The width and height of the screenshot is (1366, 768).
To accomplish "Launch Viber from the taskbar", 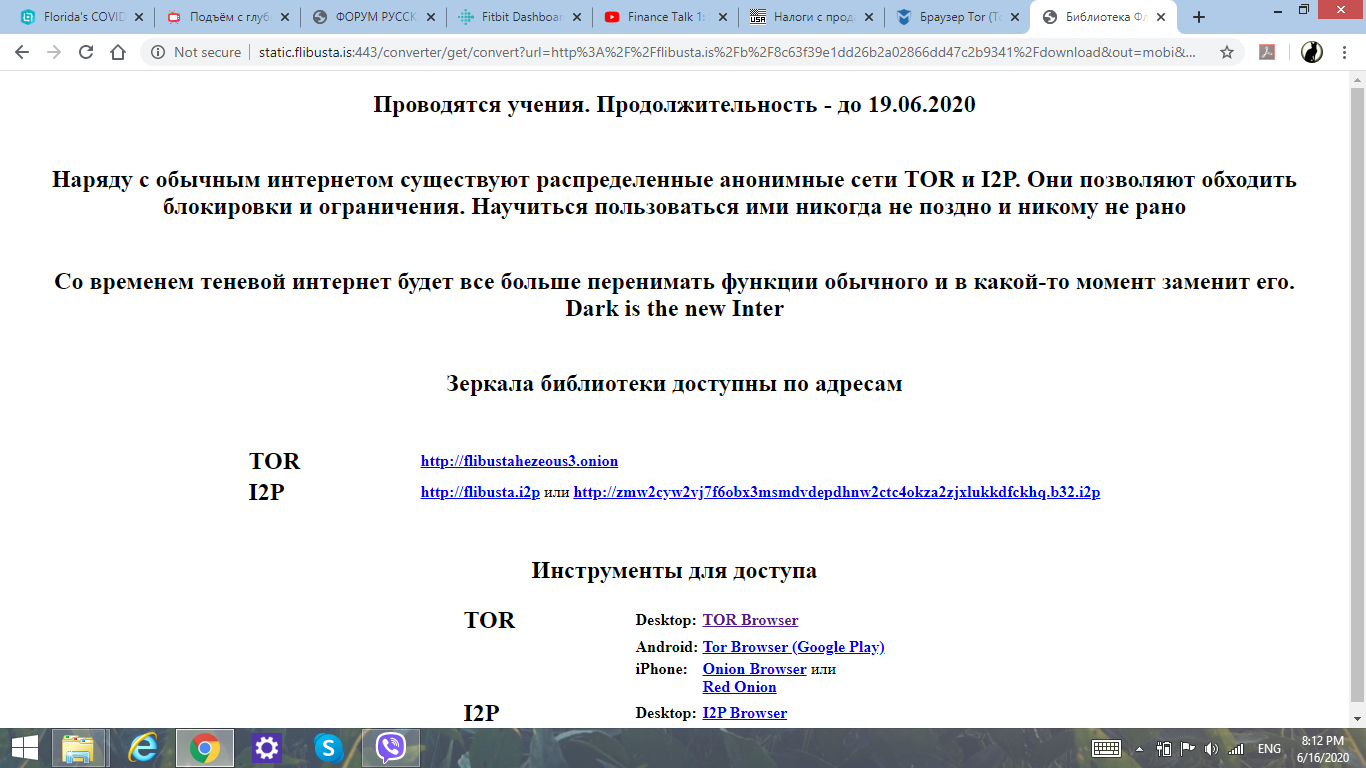I will click(390, 747).
